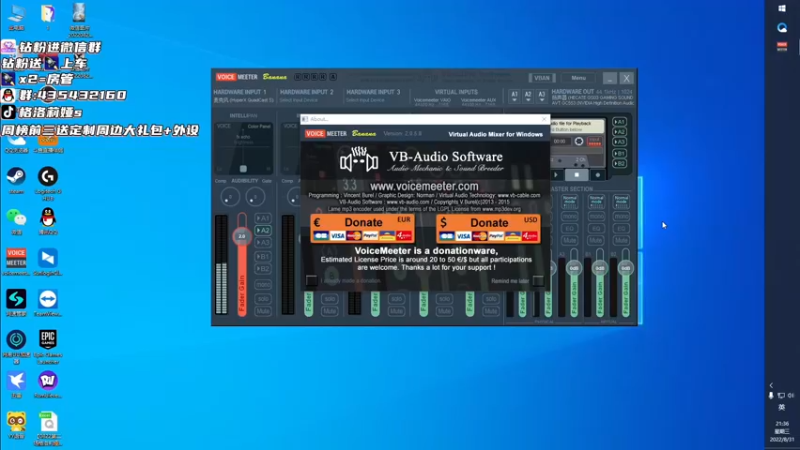Open the QQ penguin desktop icon
This screenshot has height=450, width=800.
click(47, 221)
